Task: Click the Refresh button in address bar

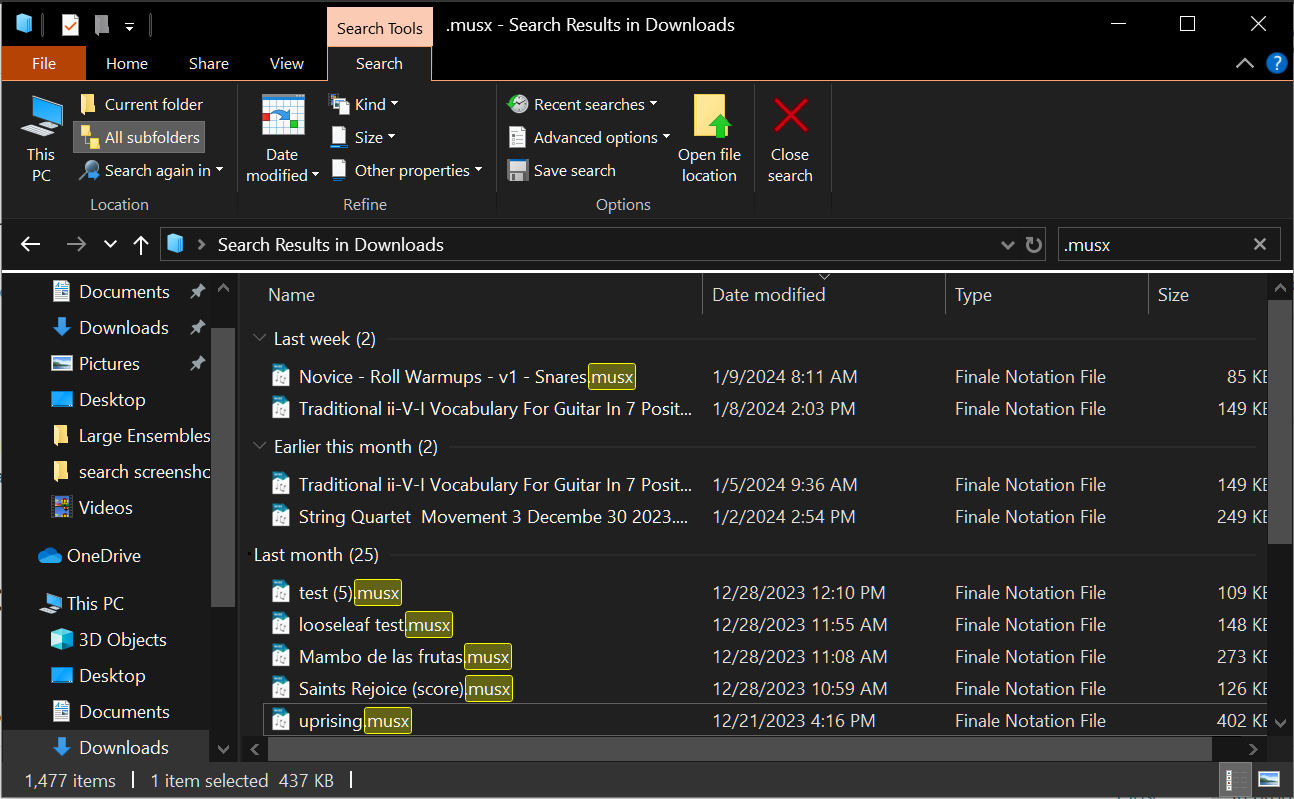Action: (1034, 244)
